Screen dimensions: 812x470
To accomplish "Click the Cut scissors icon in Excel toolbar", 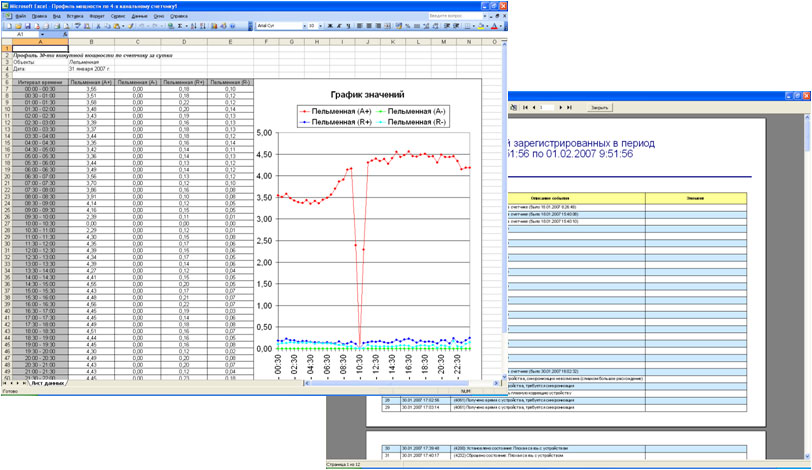I will pos(98,26).
